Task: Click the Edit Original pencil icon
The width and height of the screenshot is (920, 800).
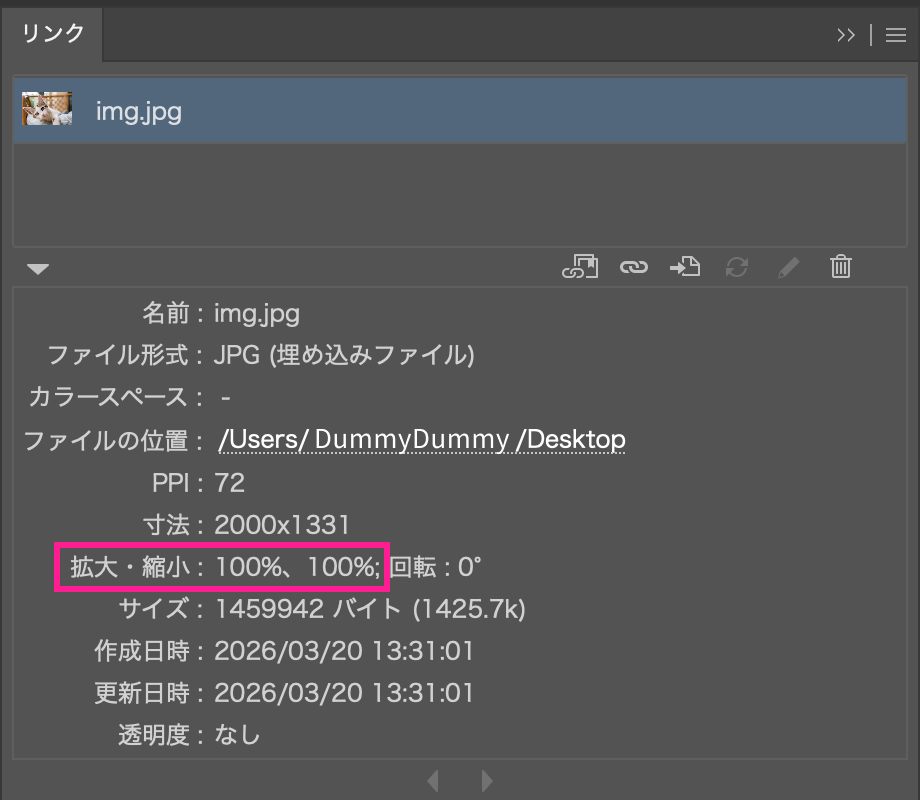Action: (789, 267)
